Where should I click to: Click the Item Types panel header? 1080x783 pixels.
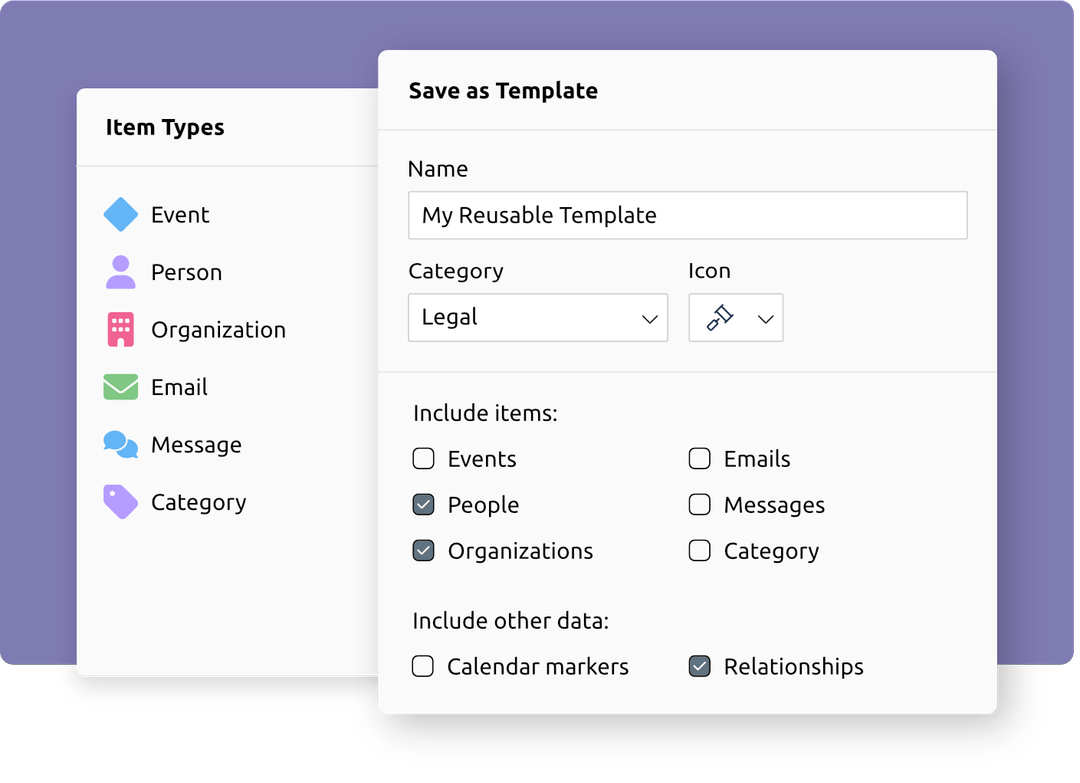[165, 127]
